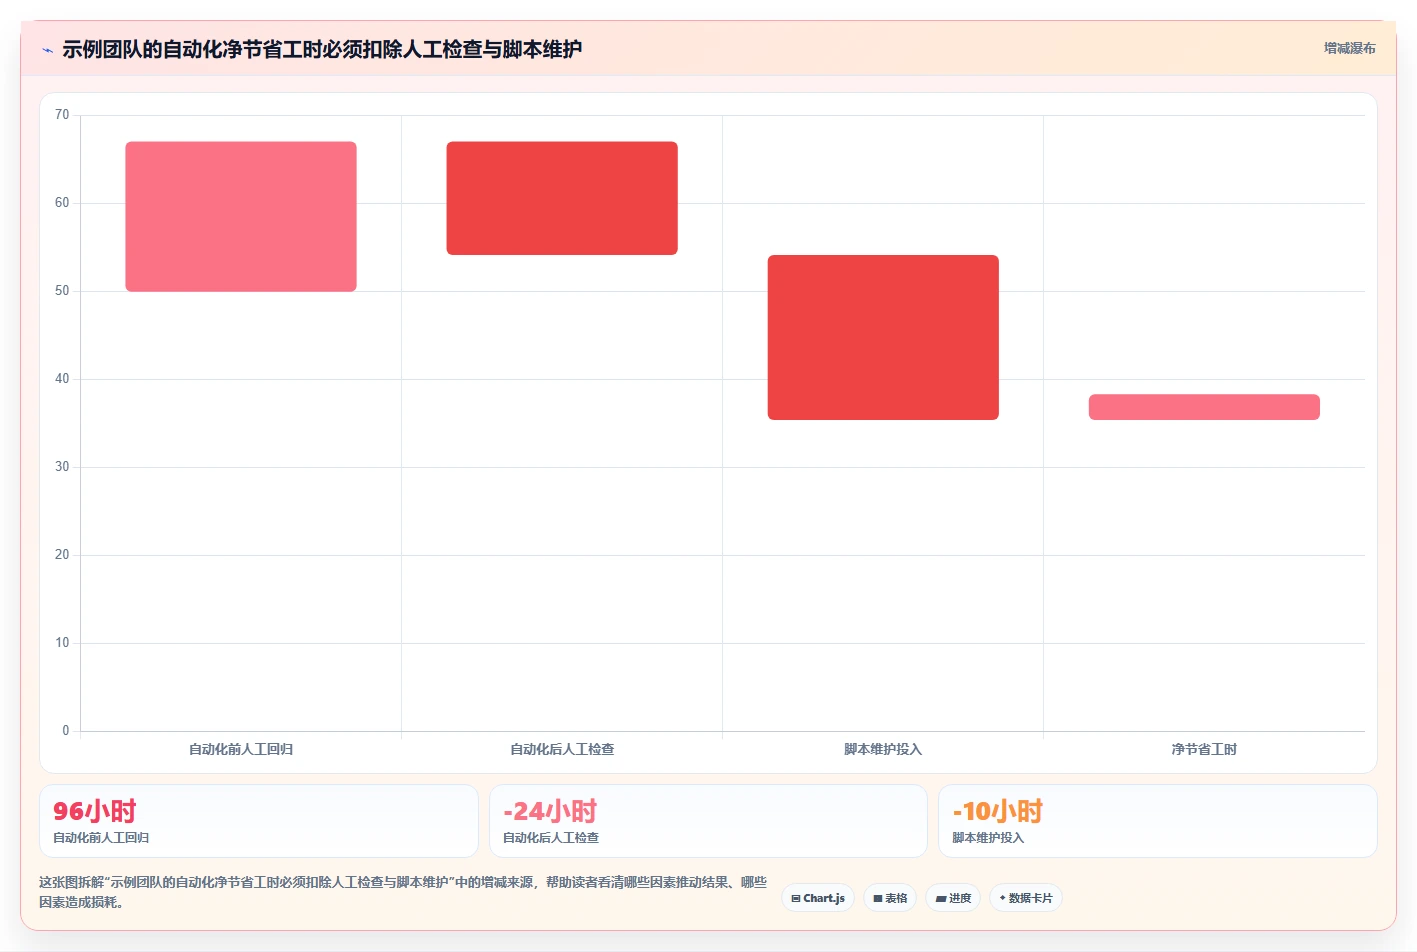The width and height of the screenshot is (1417, 952).
Task: Click y-axis tick value 40
Action: coord(62,379)
